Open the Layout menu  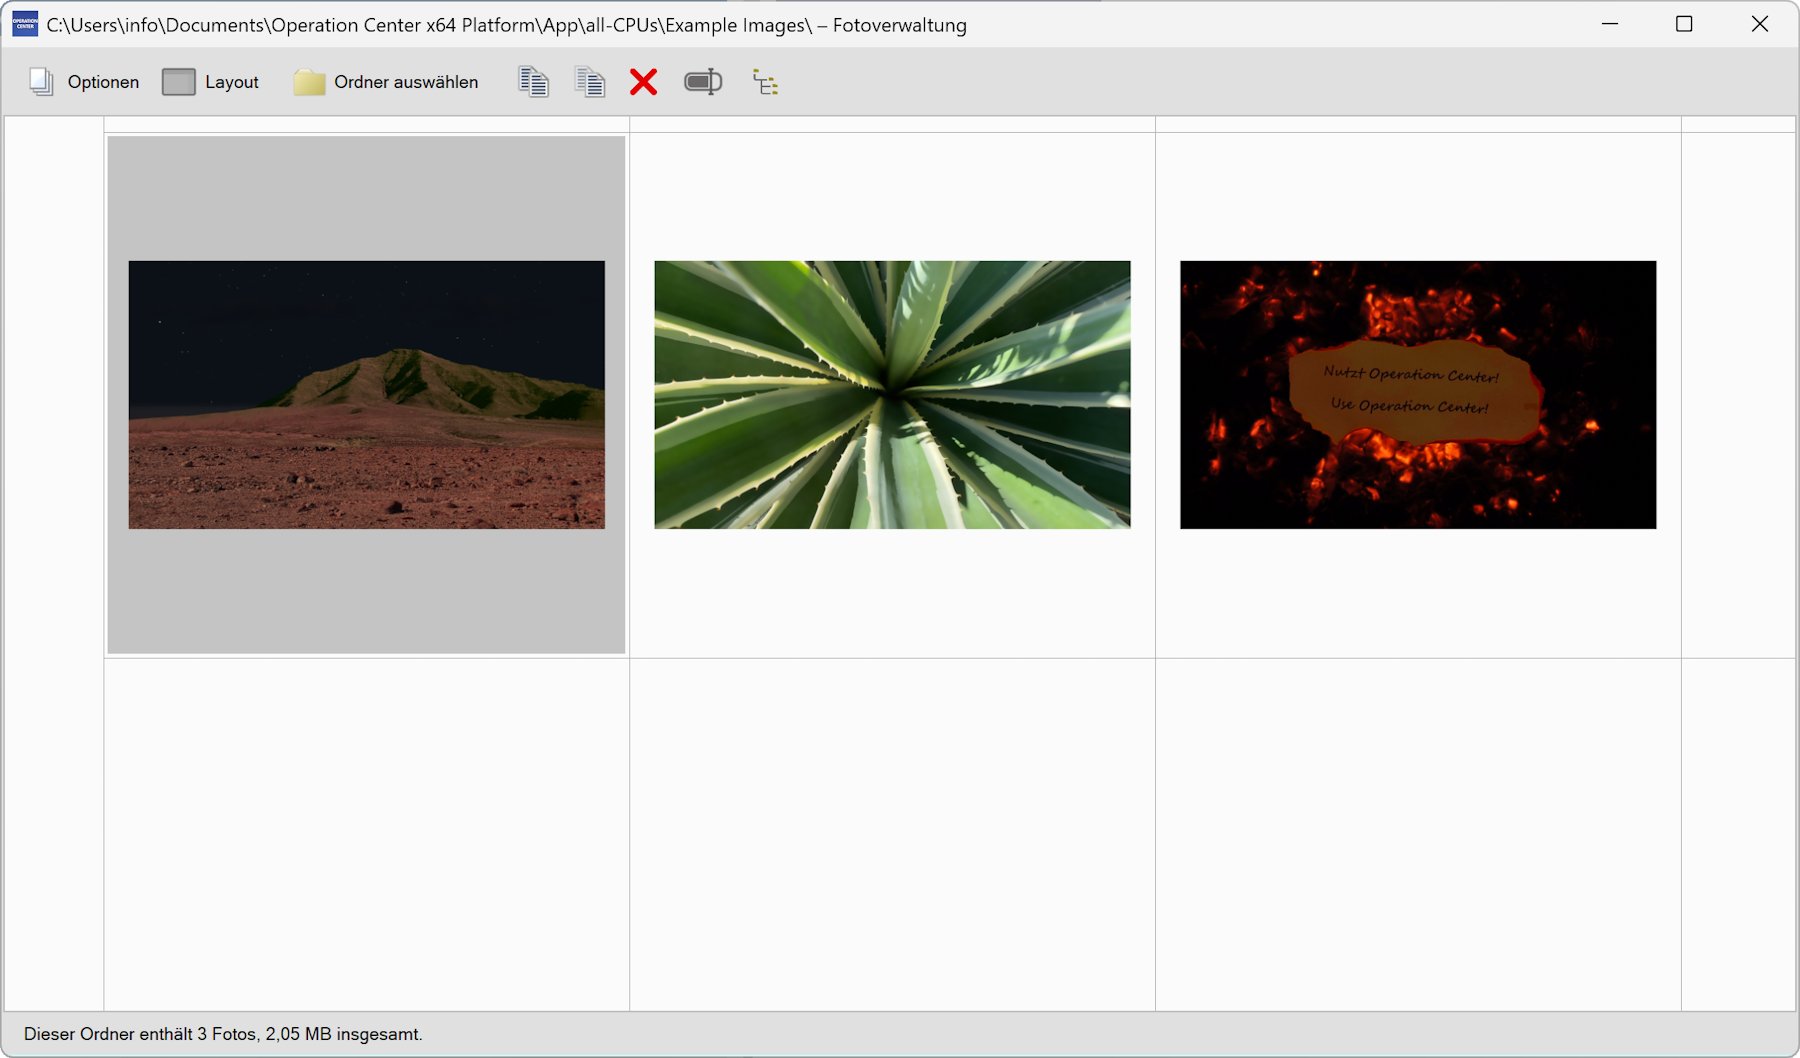click(211, 82)
